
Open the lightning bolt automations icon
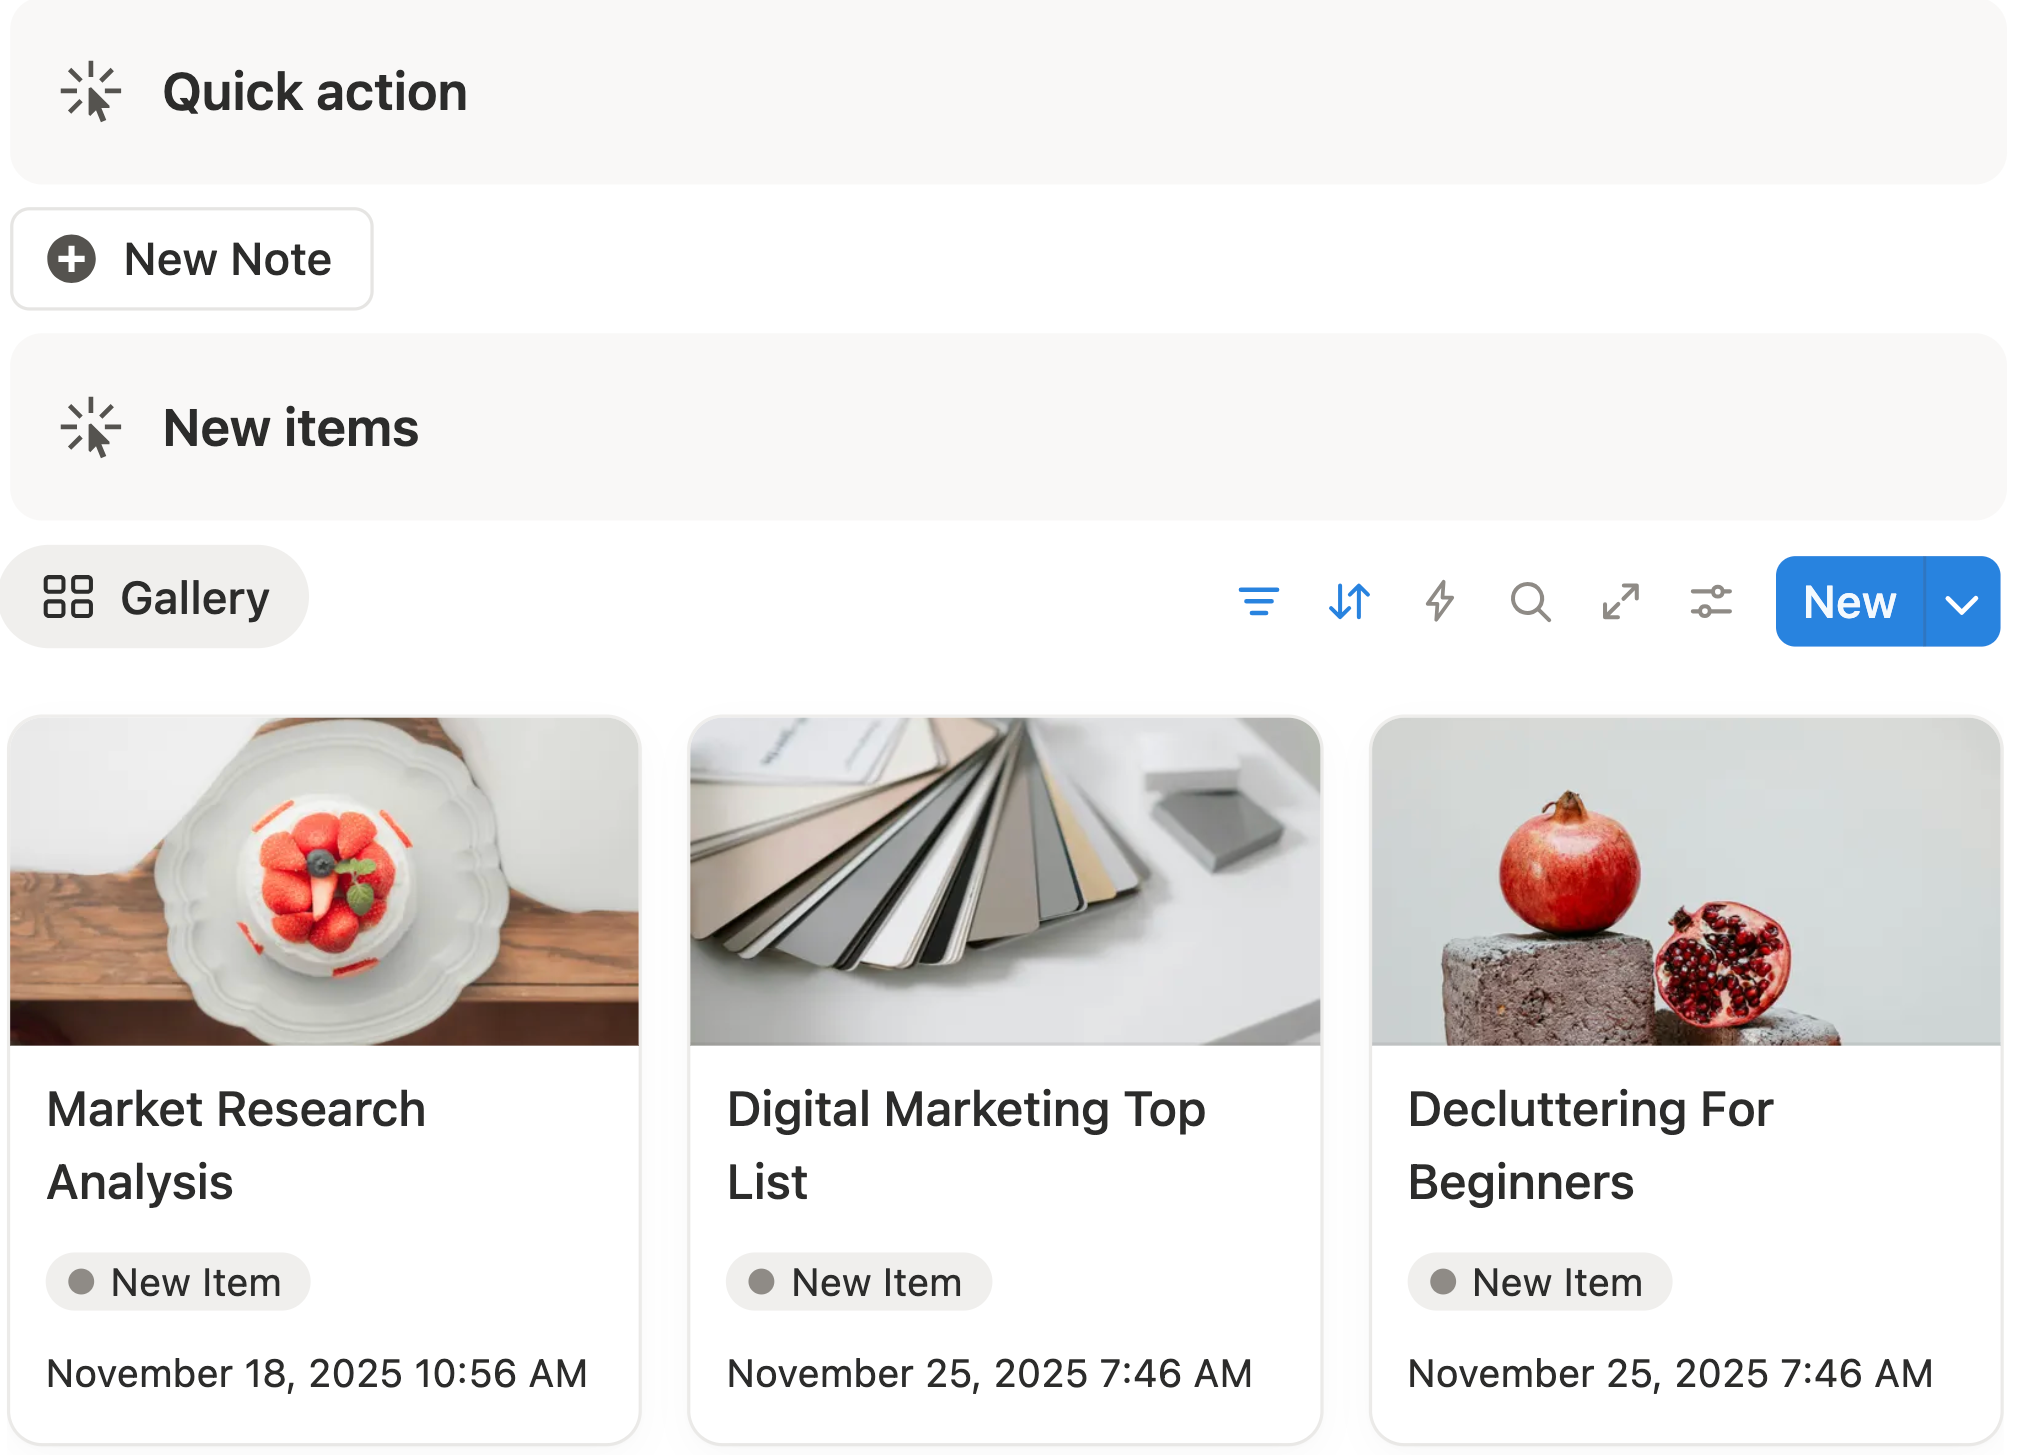tap(1439, 601)
